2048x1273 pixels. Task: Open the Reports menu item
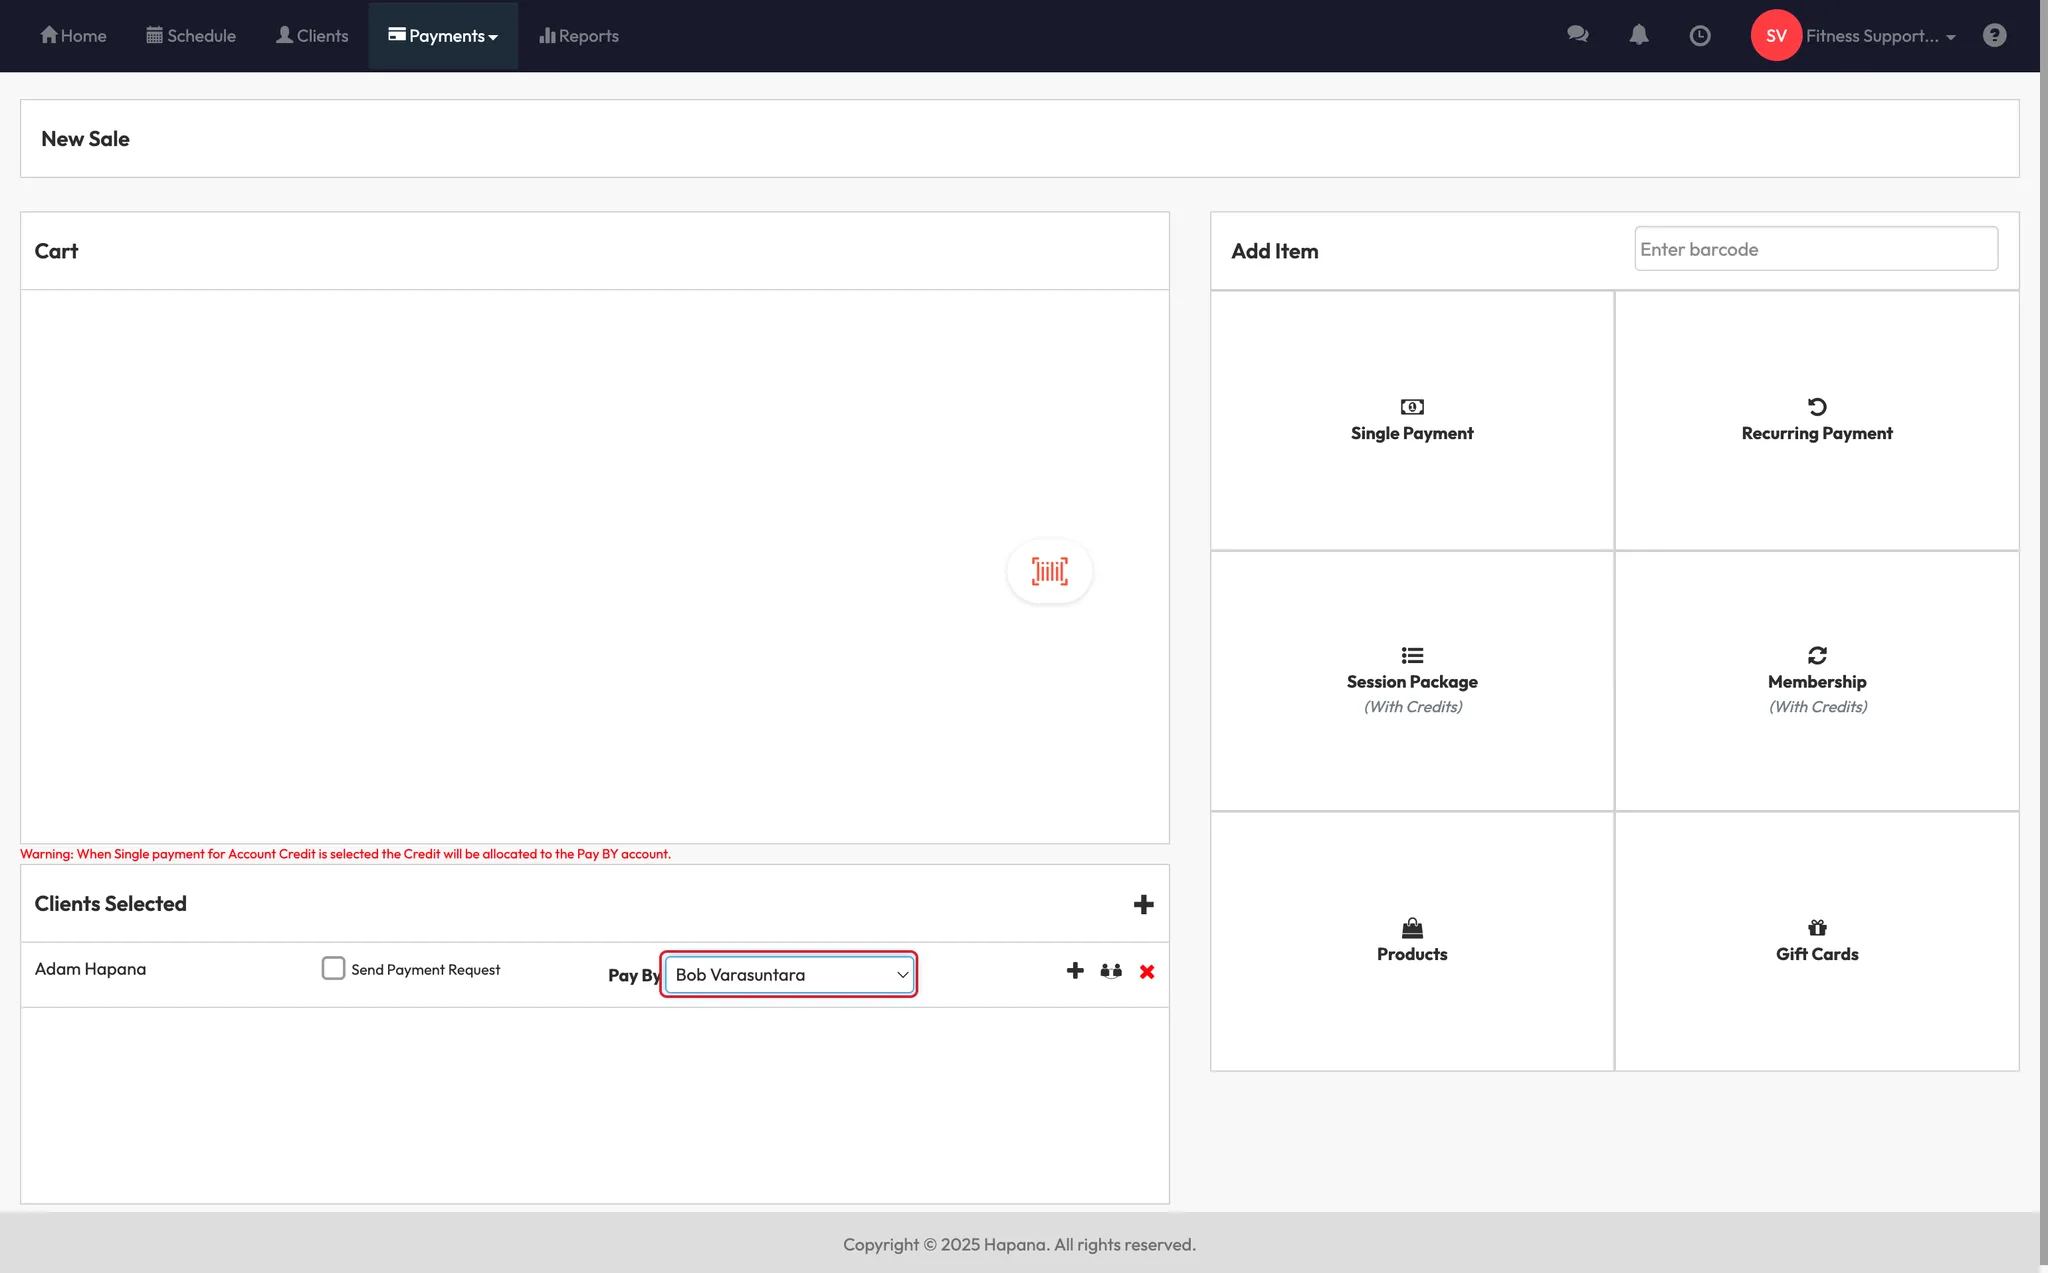pyautogui.click(x=579, y=36)
